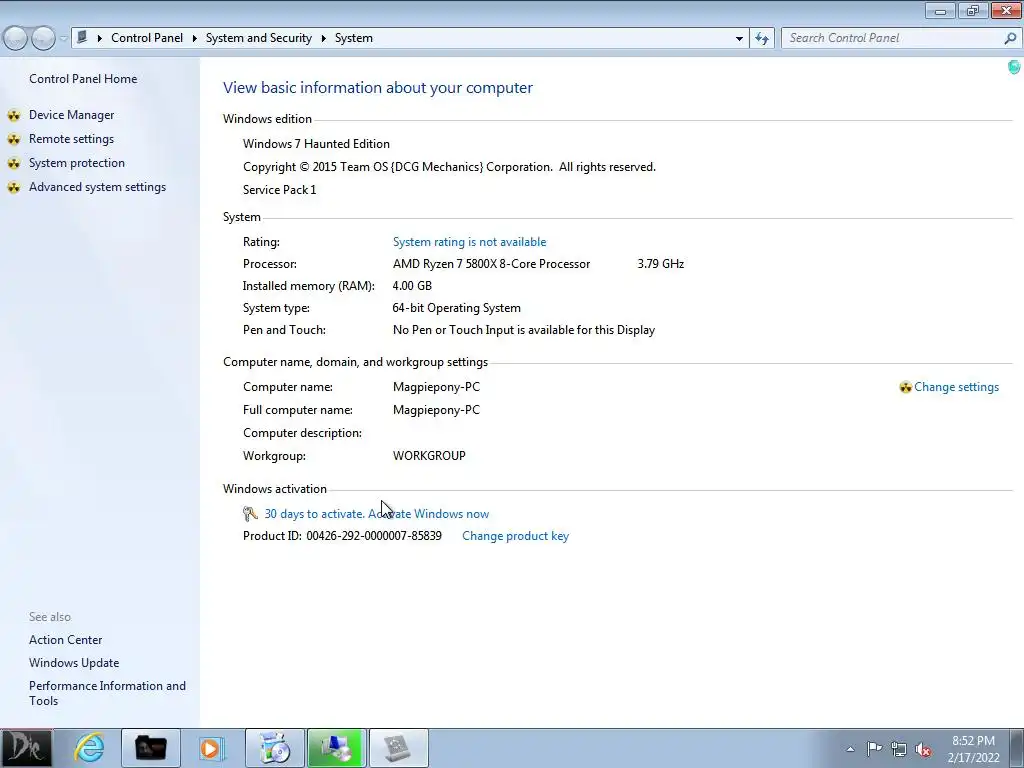Click the Advanced system settings shield icon
This screenshot has width=1024, height=768.
[14, 188]
